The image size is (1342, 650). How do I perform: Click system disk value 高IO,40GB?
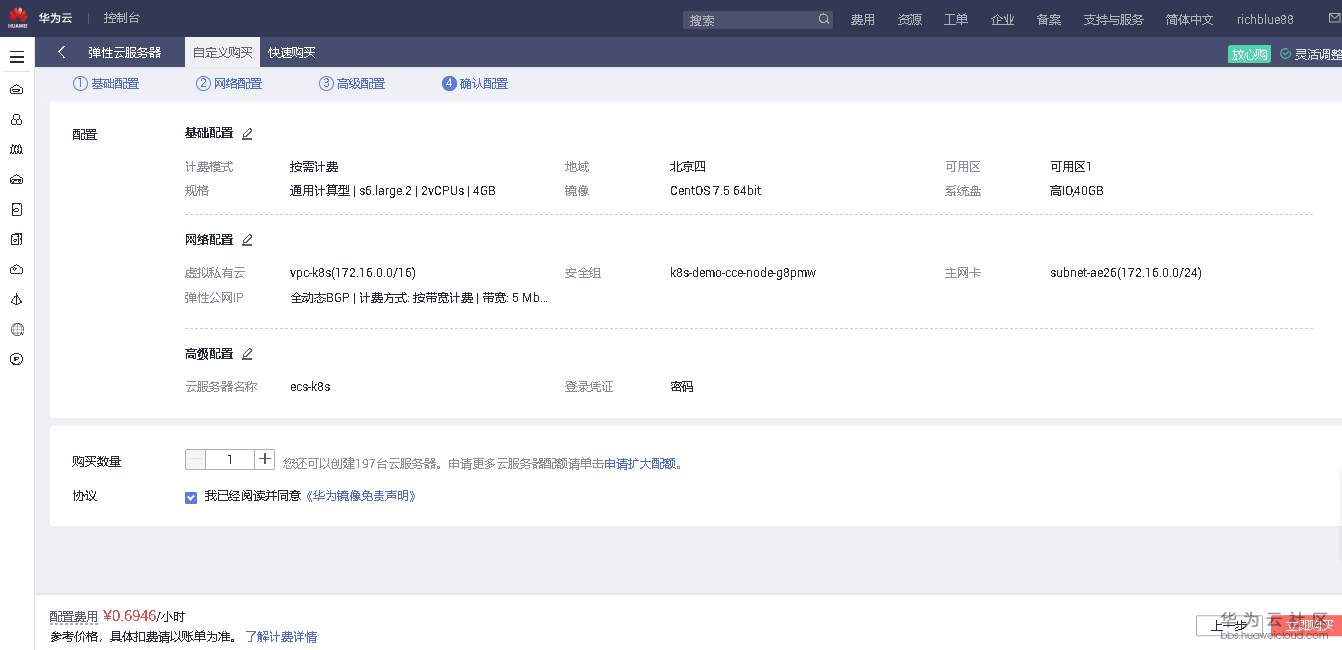(x=1077, y=190)
